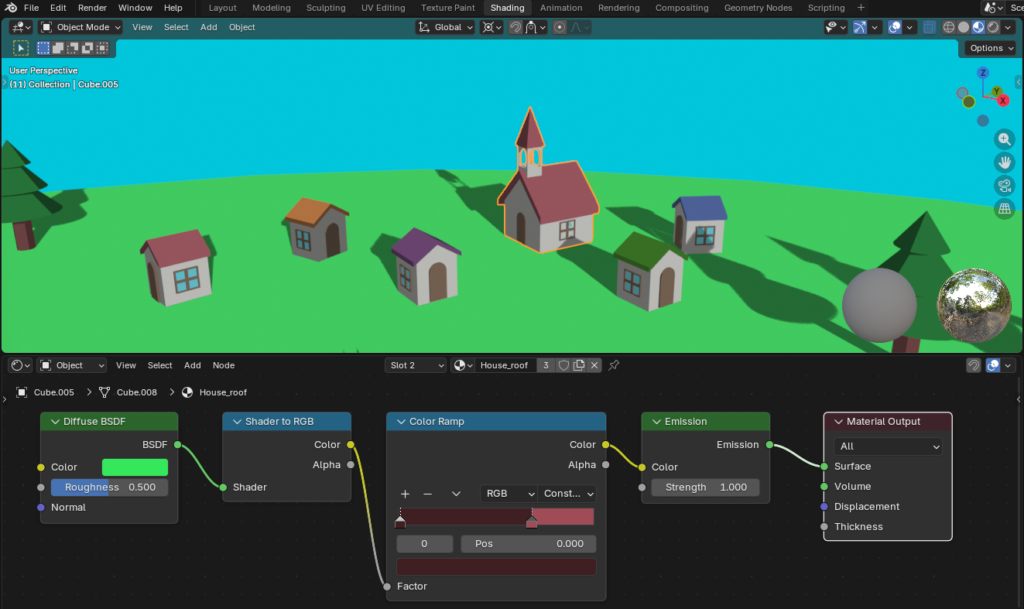Viewport: 1024px width, 609px height.
Task: Toggle node editor overlays button
Action: pyautogui.click(x=994, y=365)
